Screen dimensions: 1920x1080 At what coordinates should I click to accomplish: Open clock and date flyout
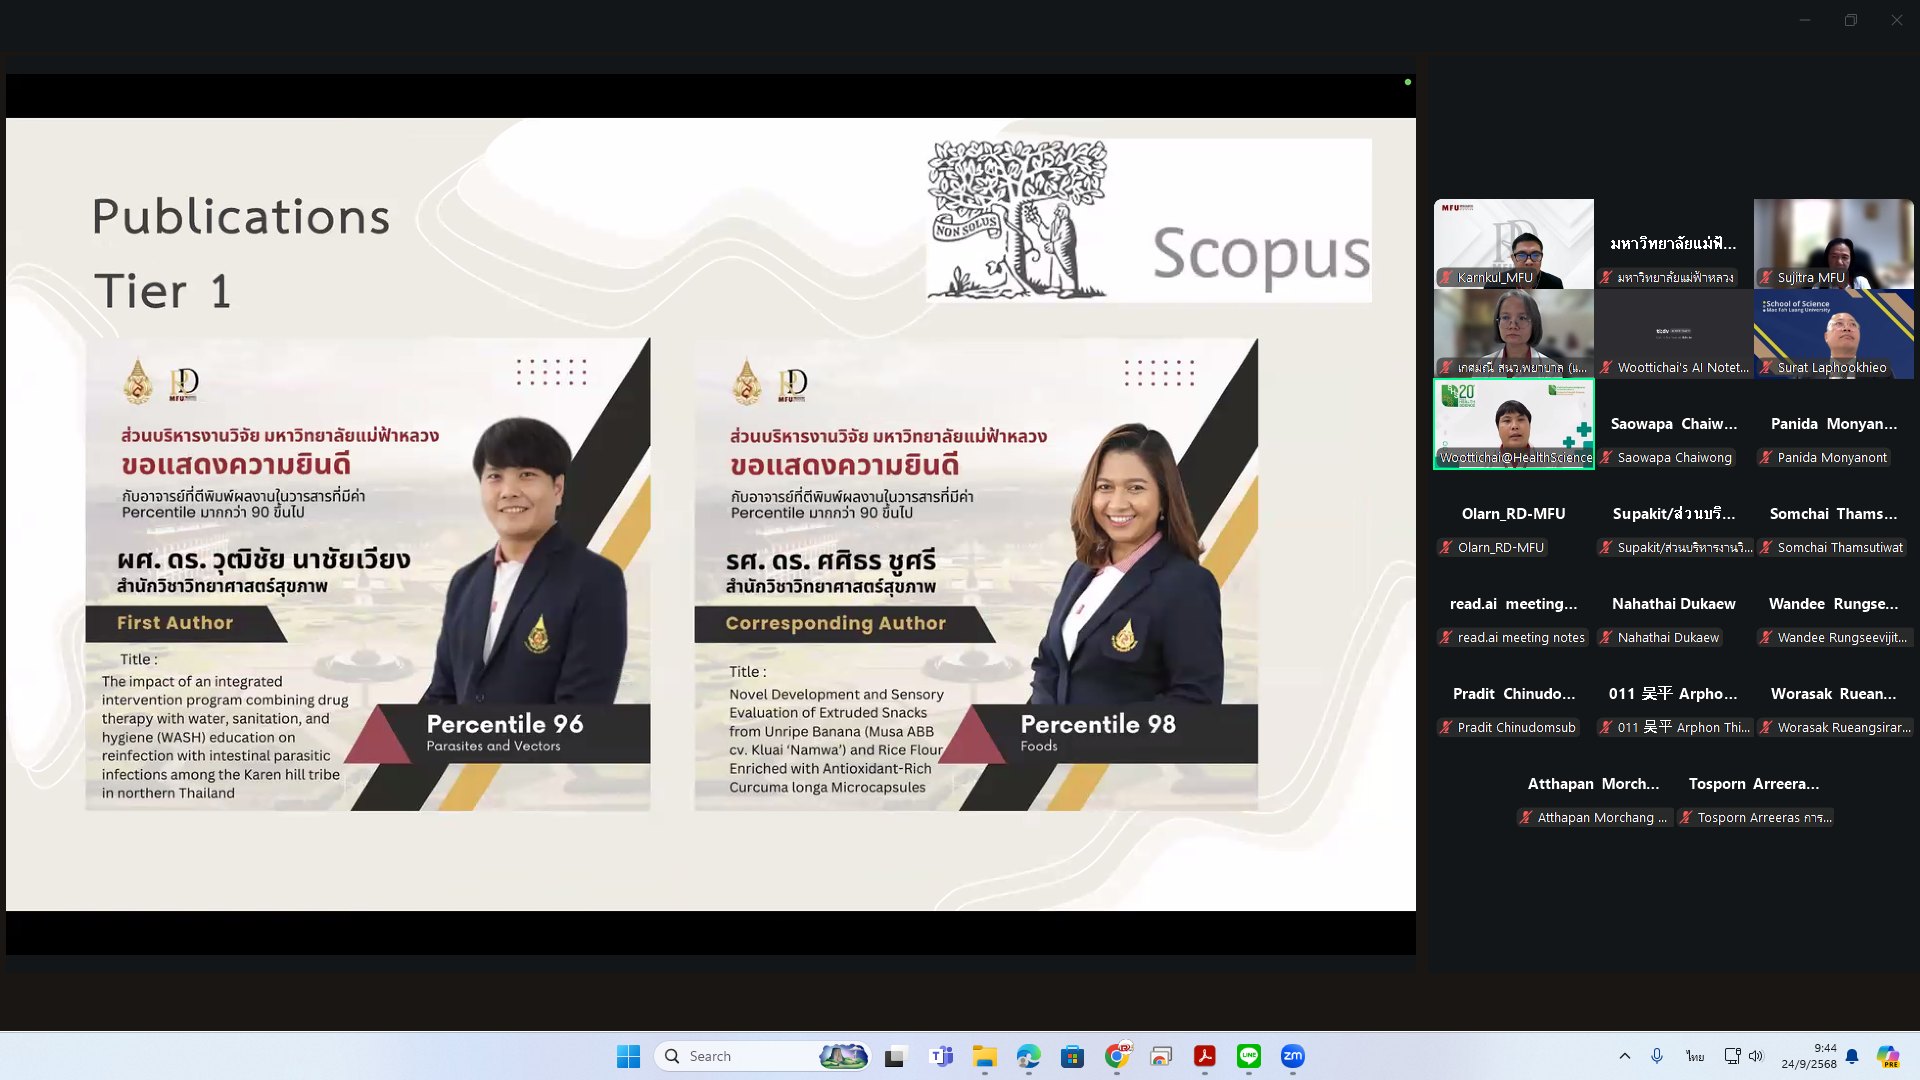pos(1808,1056)
